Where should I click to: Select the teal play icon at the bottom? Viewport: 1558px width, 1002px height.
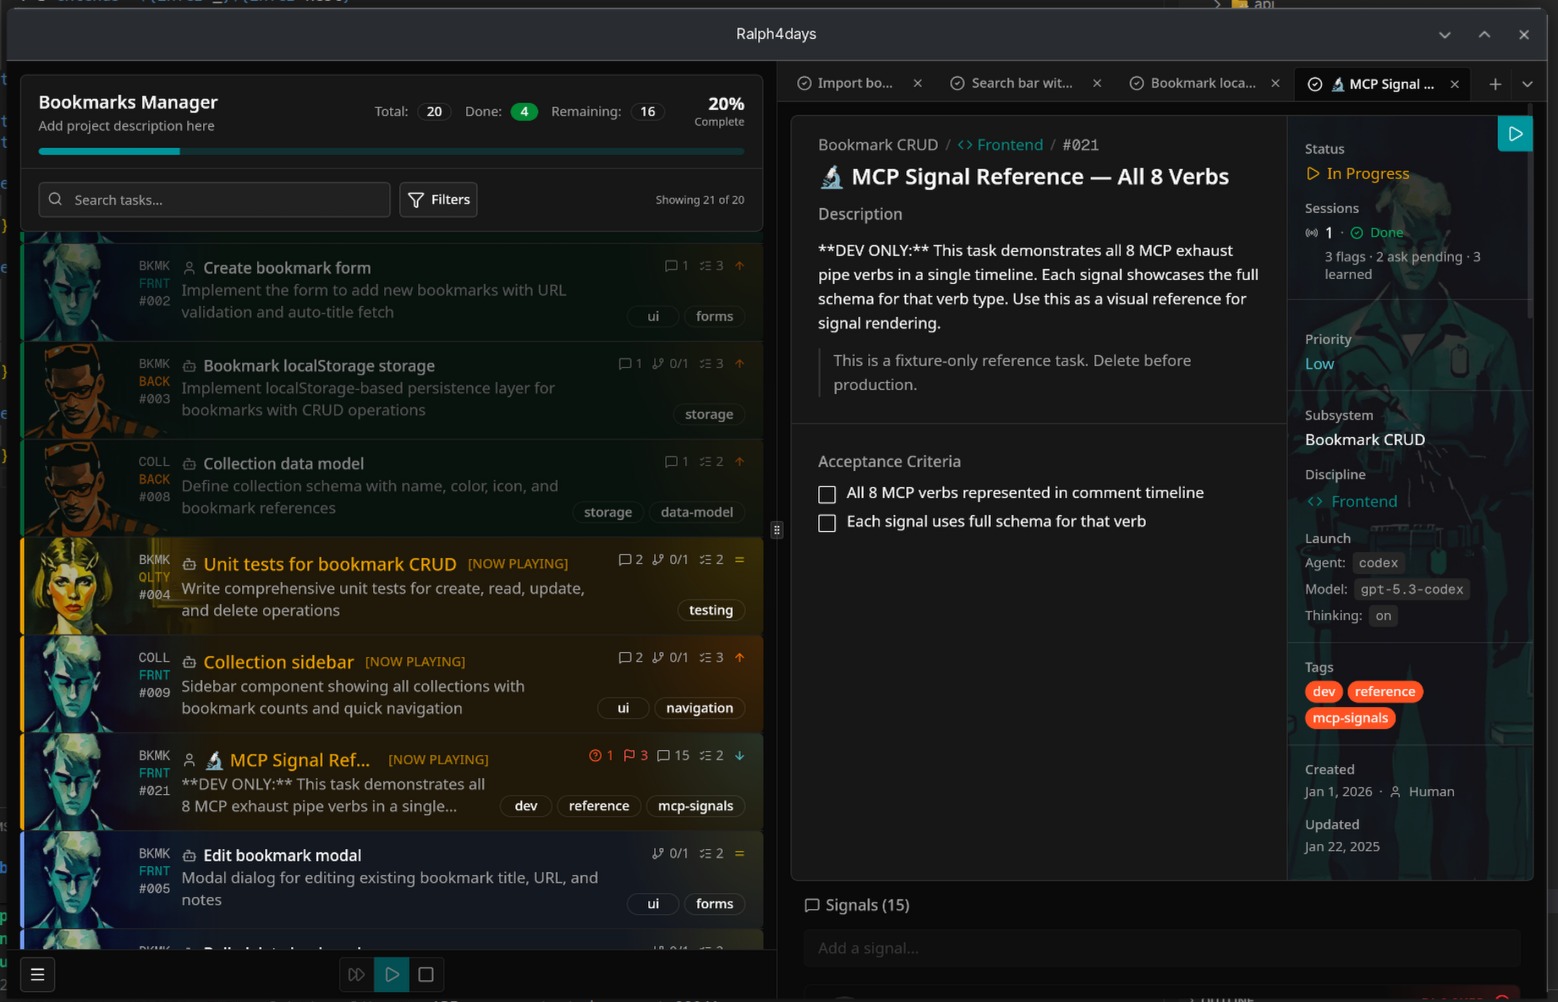pyautogui.click(x=391, y=974)
